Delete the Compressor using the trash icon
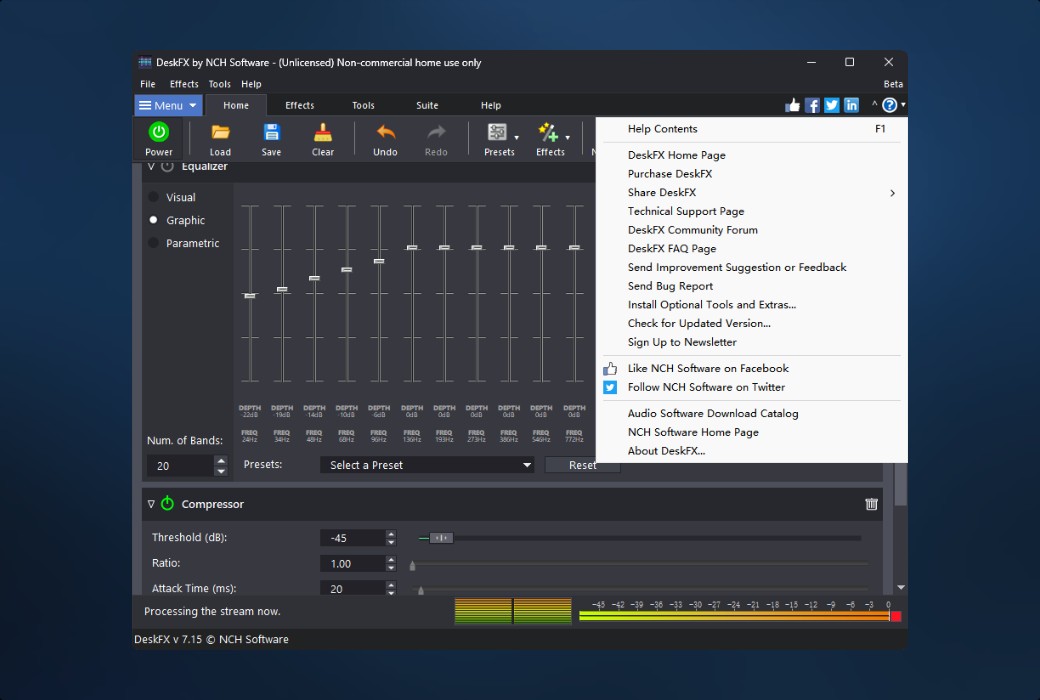Screen dimensions: 1040x700 click(x=871, y=504)
